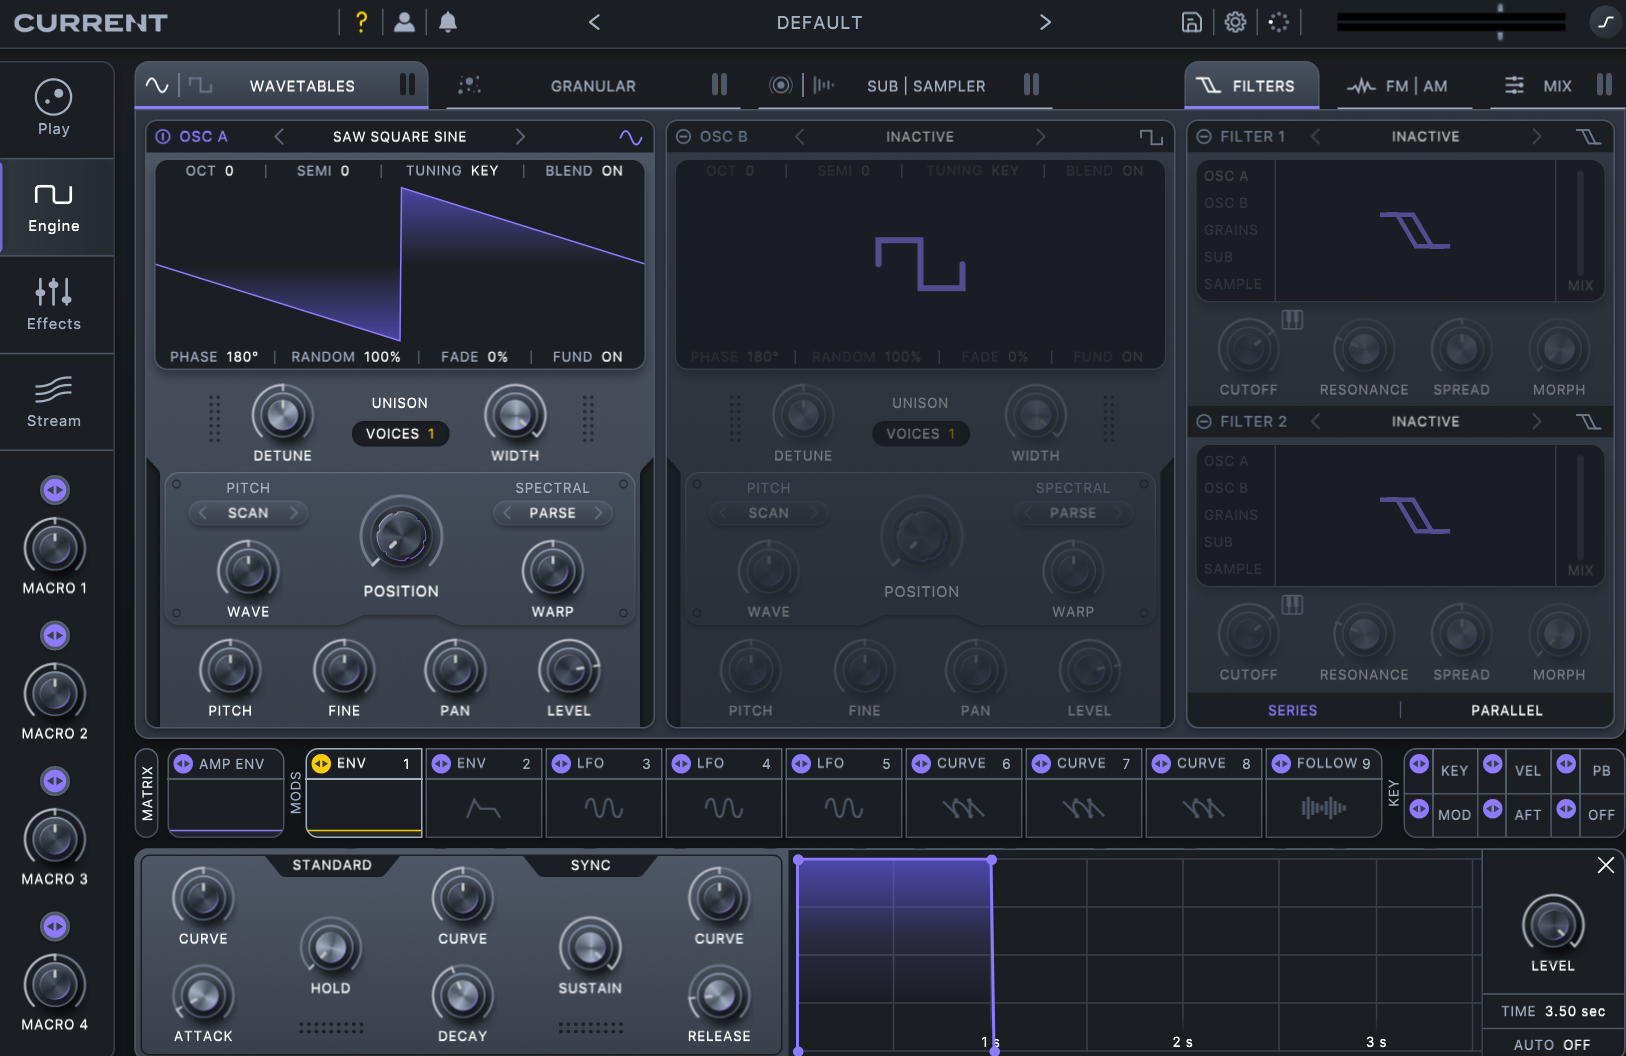Open the Stream page in sidebar

click(54, 402)
